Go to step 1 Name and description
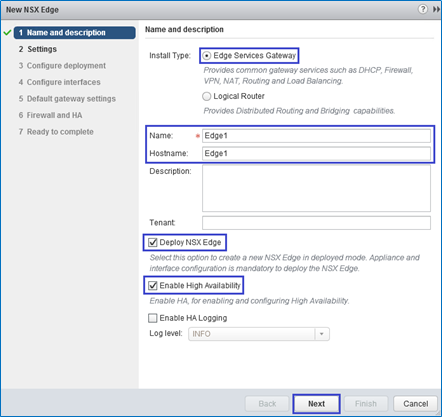This screenshot has width=442, height=417. click(75, 33)
